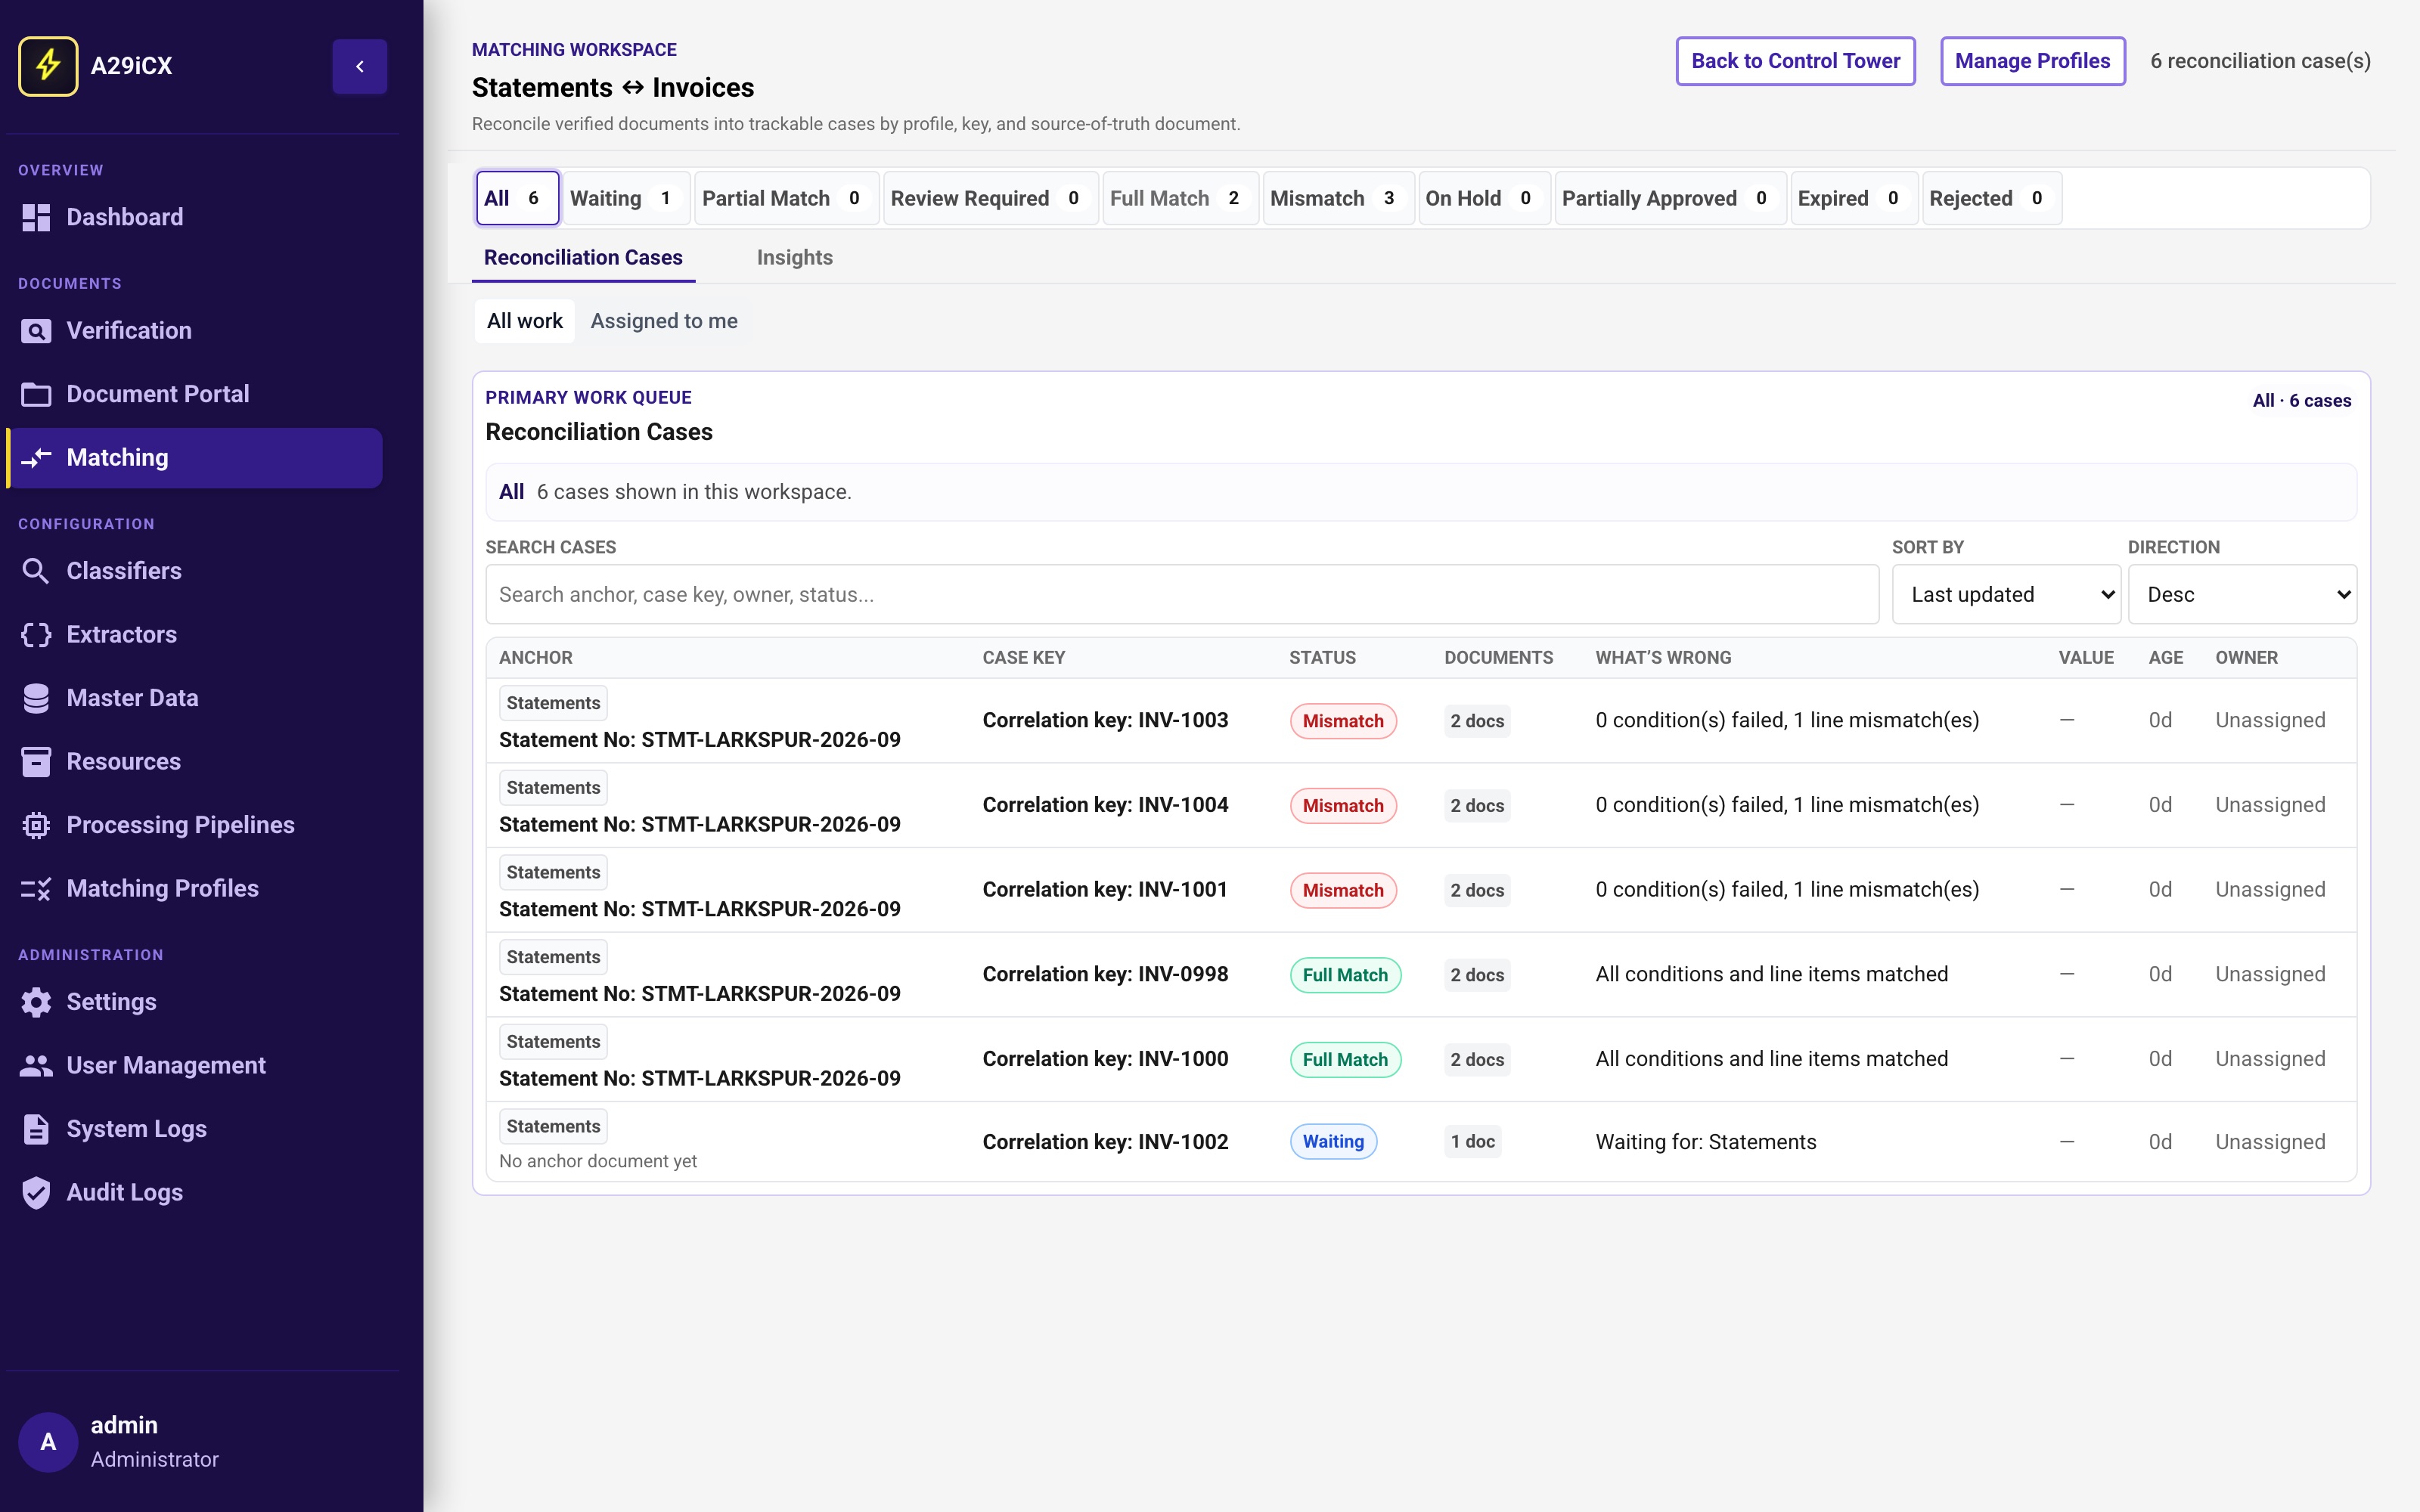Collapse the sidebar with the chevron button
Viewport: 2420px width, 1512px height.
pyautogui.click(x=360, y=66)
